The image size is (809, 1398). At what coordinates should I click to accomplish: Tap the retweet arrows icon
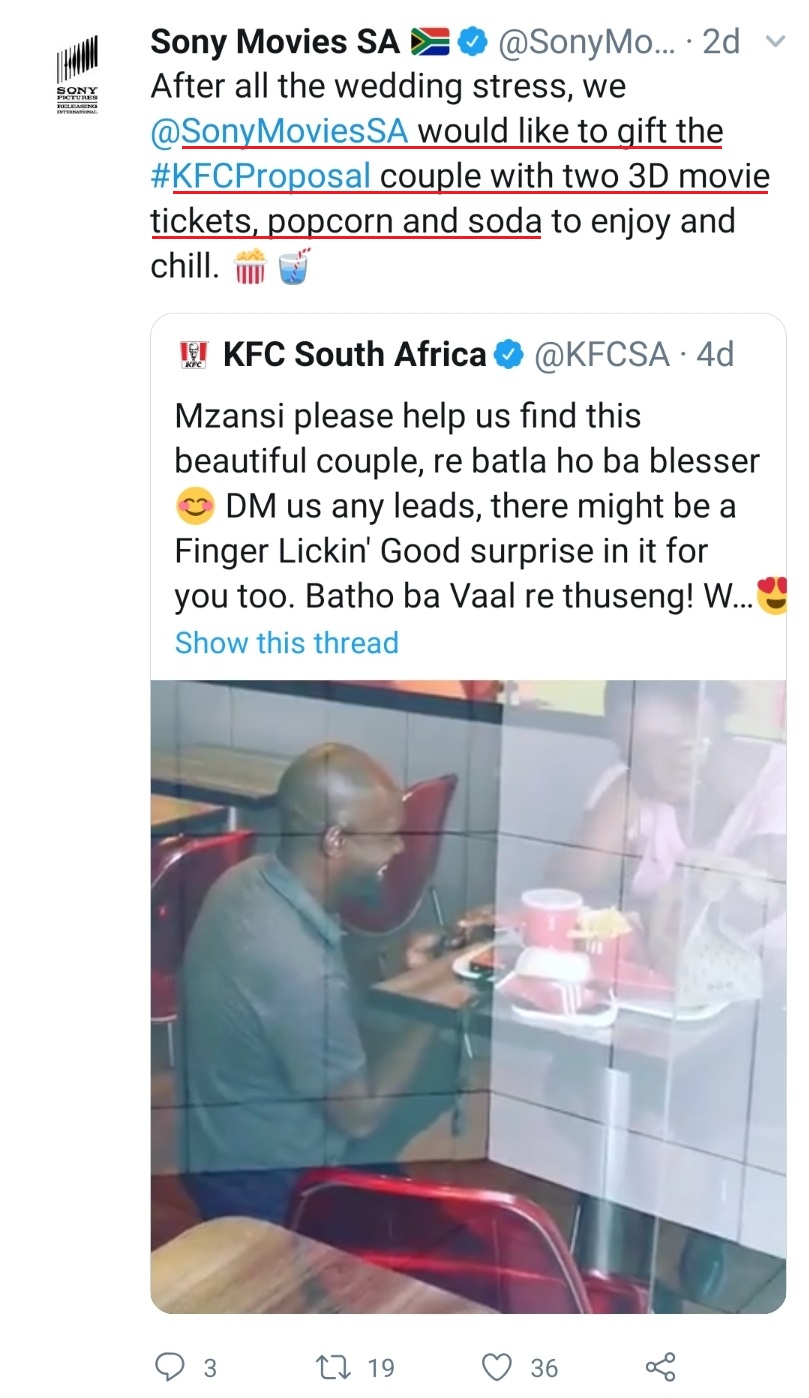point(329,1366)
